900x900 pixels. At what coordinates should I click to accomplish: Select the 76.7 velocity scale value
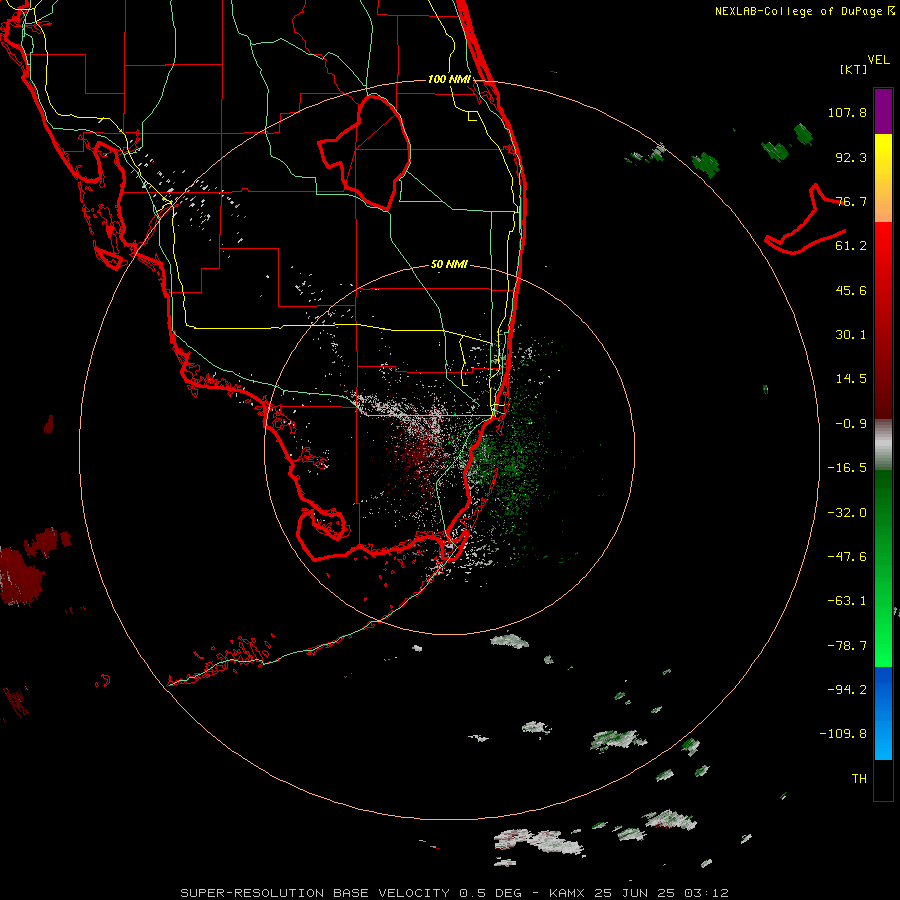point(851,201)
